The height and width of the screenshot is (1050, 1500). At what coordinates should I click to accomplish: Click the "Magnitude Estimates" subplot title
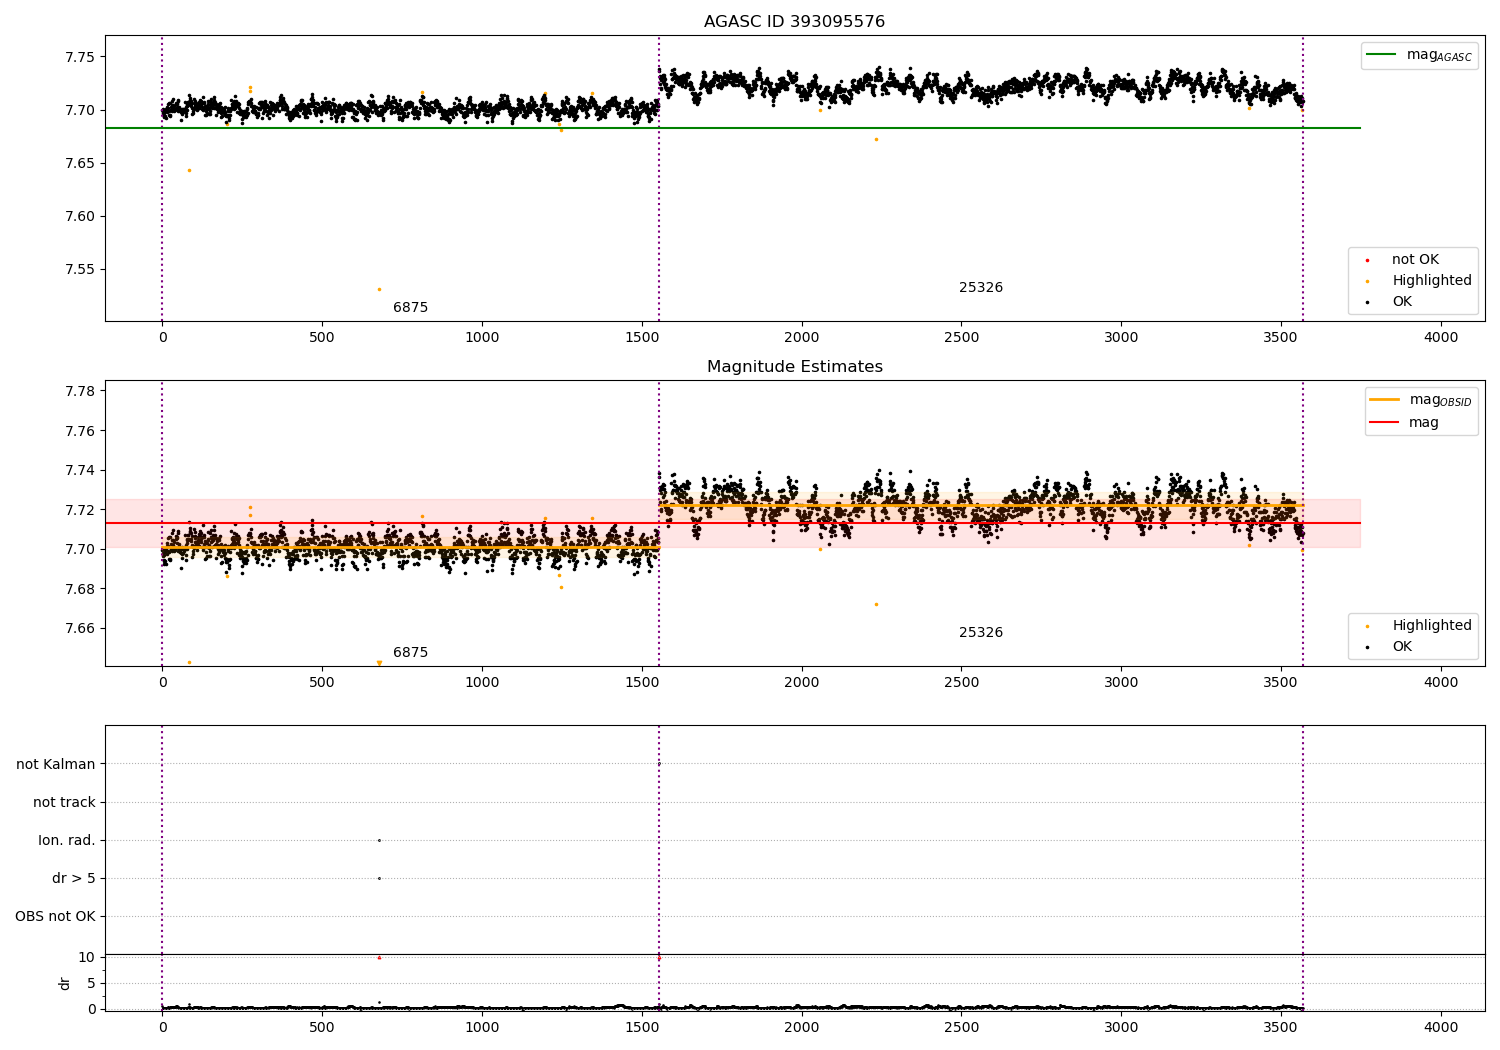[794, 367]
